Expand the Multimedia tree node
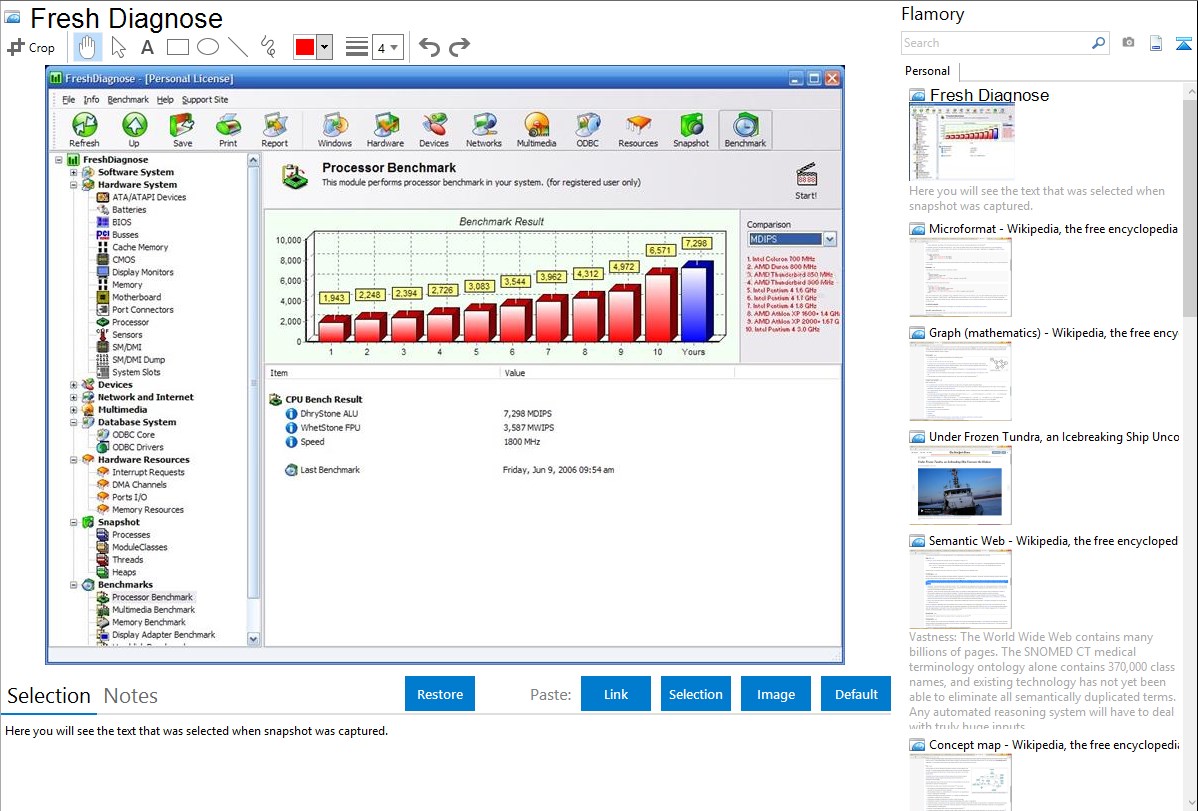This screenshot has width=1198, height=811. coord(74,410)
